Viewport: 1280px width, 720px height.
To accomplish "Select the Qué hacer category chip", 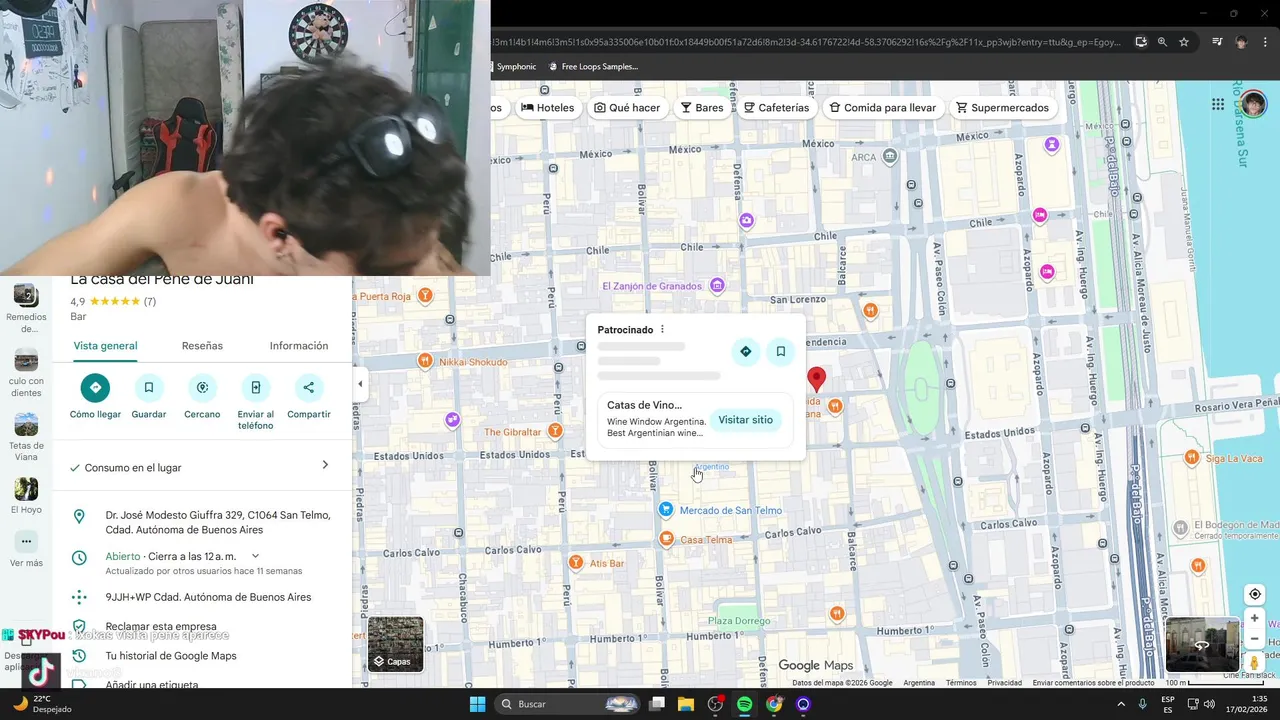I will coord(627,108).
